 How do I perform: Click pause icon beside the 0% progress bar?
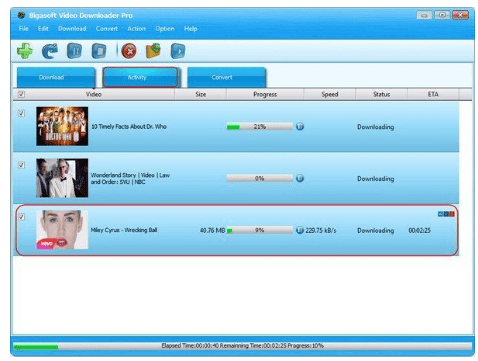point(300,178)
